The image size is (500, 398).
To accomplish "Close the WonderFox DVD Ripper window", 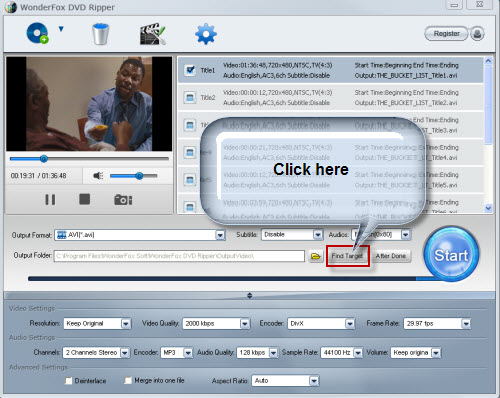I will (x=479, y=5).
